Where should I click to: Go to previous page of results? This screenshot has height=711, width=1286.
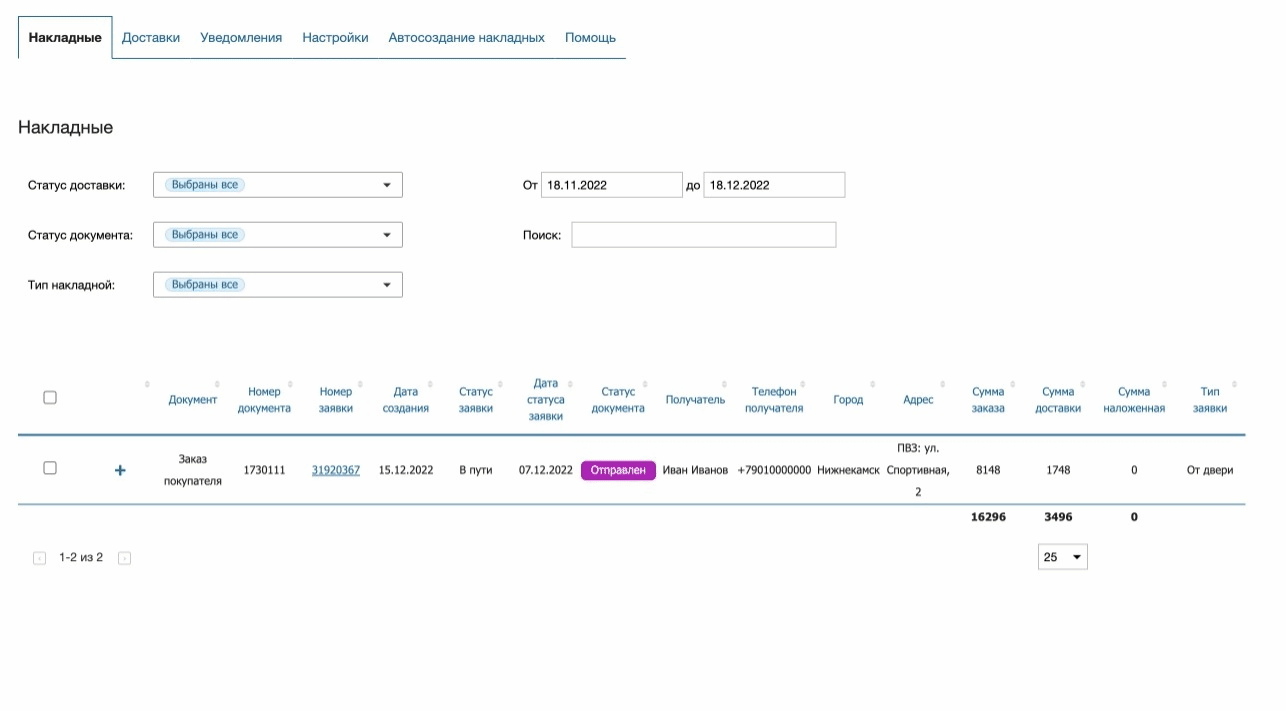tap(39, 558)
